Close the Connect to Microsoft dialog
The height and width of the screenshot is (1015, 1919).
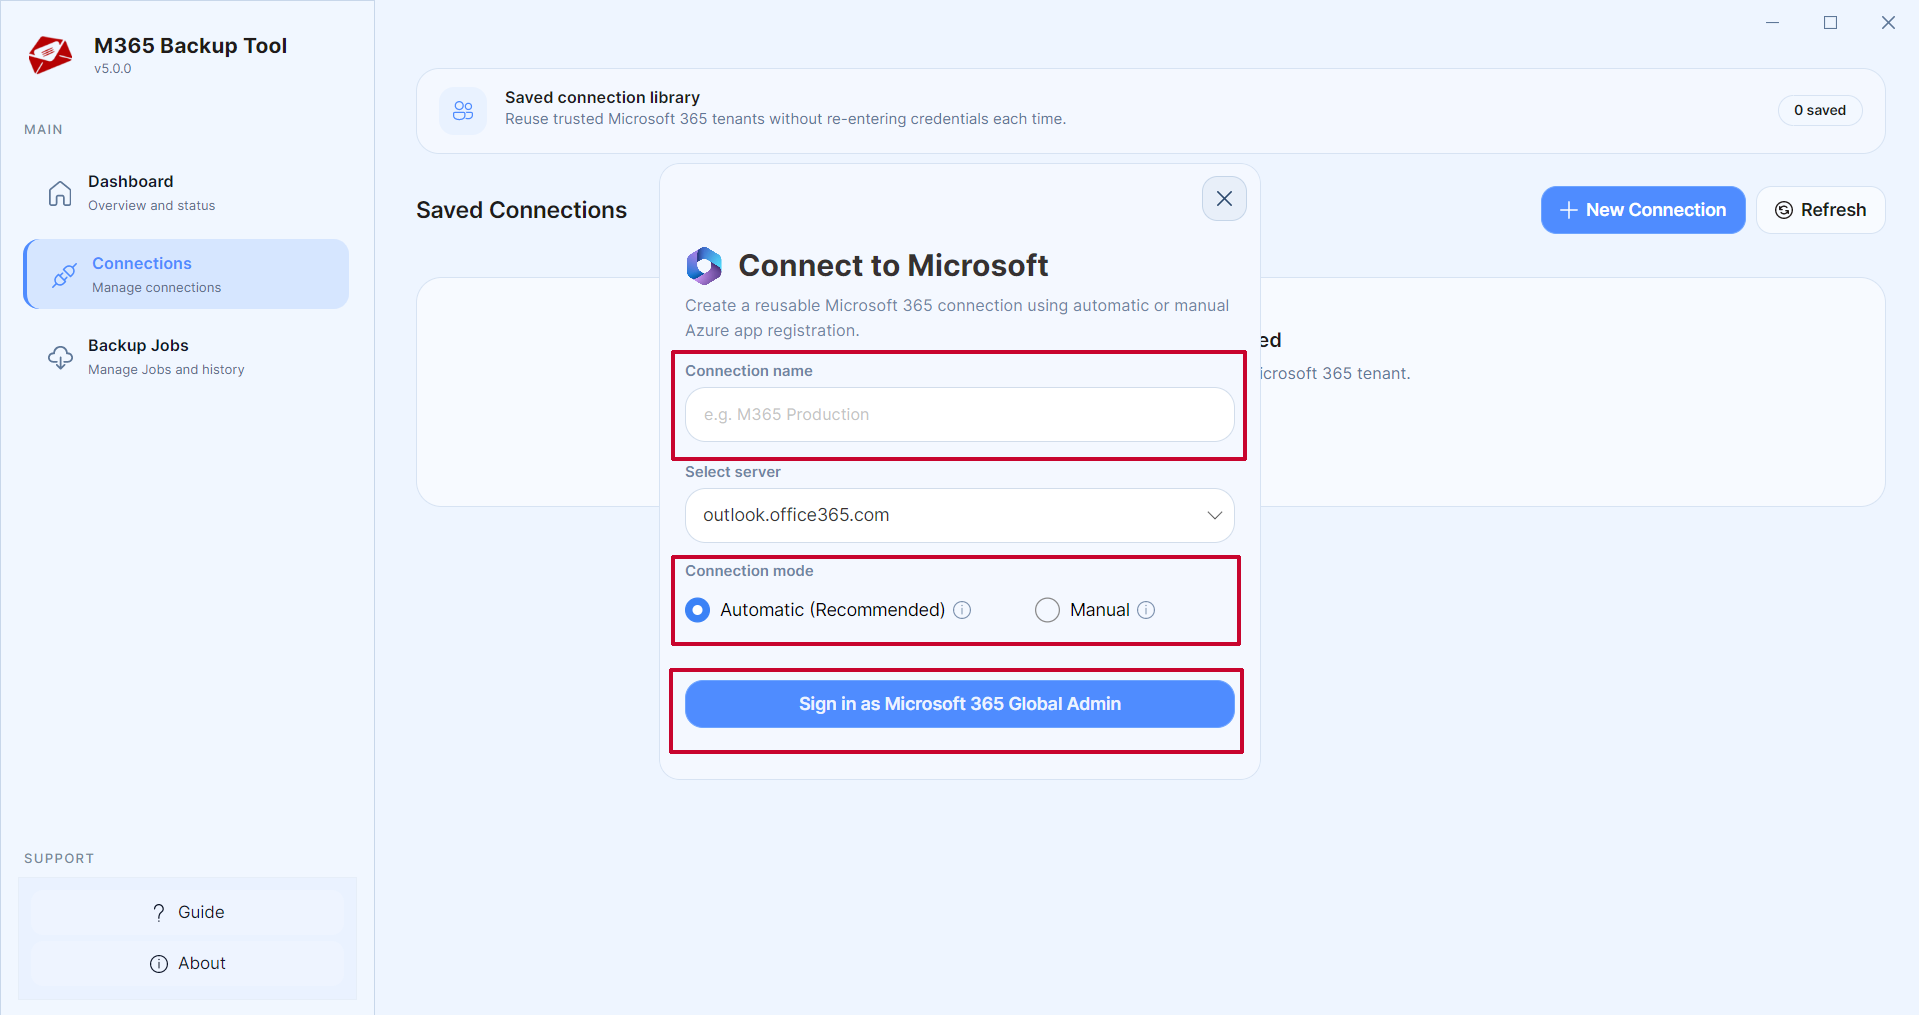pos(1224,199)
